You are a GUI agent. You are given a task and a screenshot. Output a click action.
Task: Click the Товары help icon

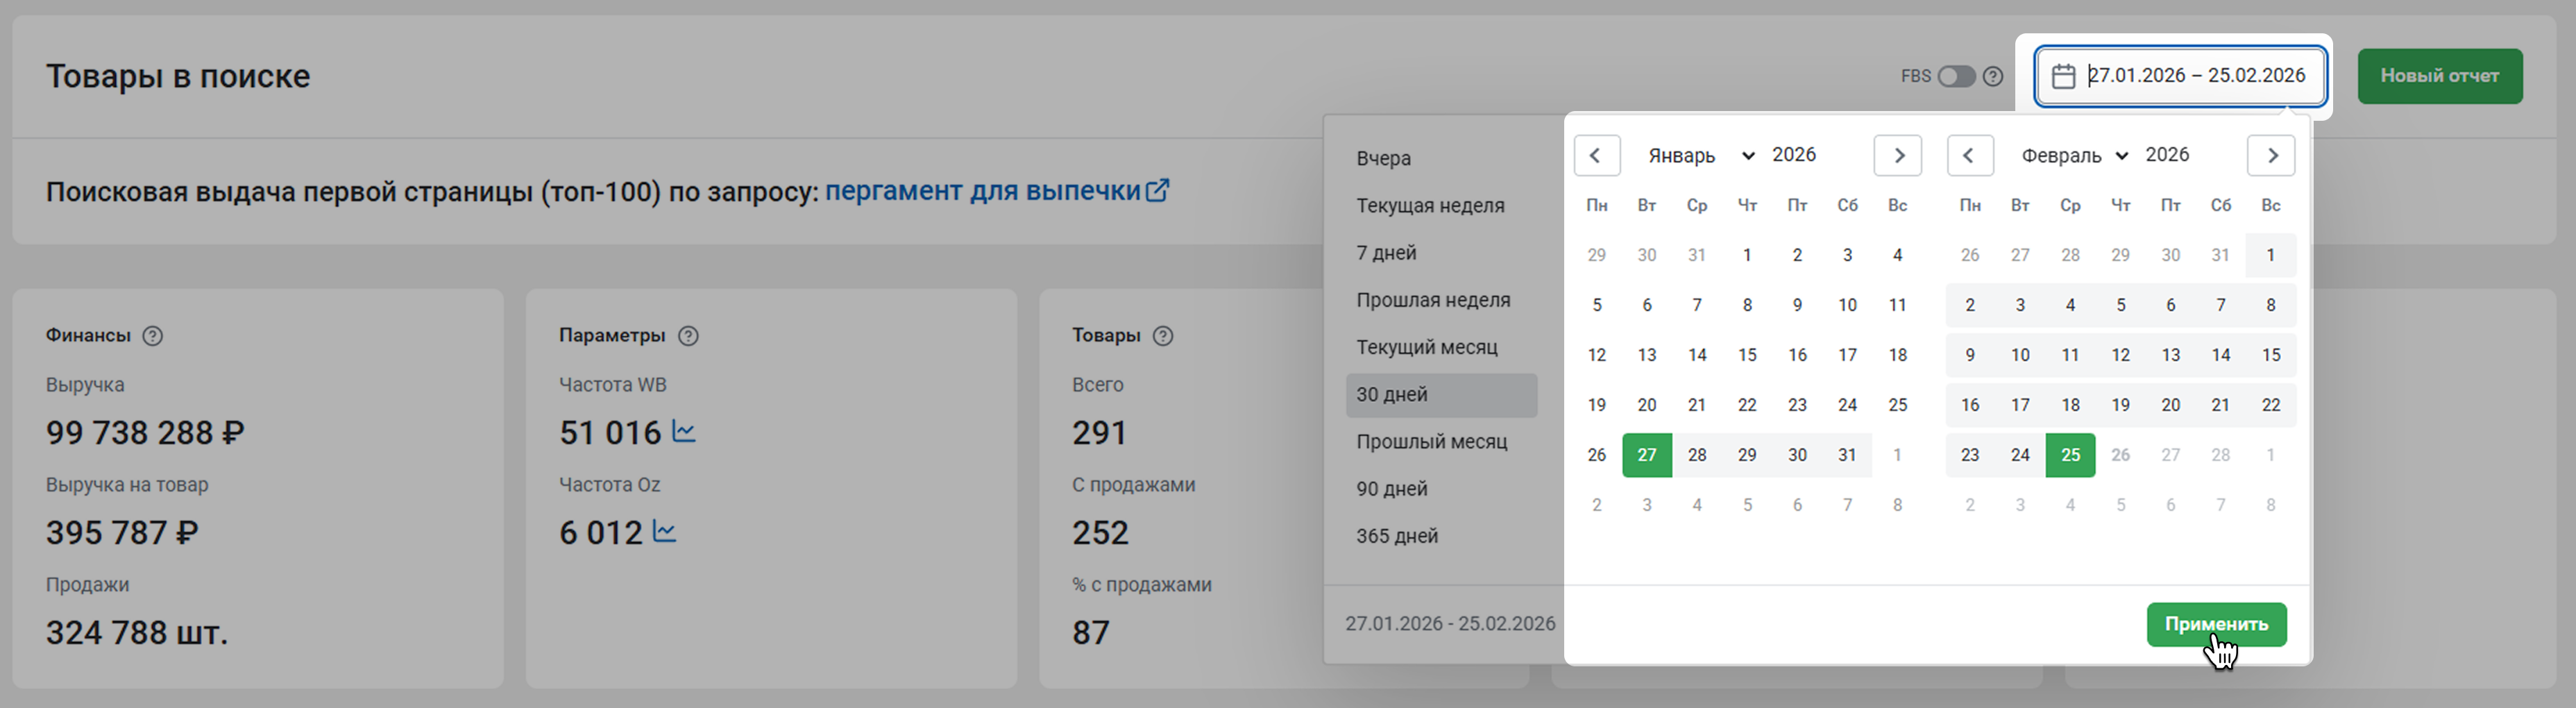point(1162,336)
